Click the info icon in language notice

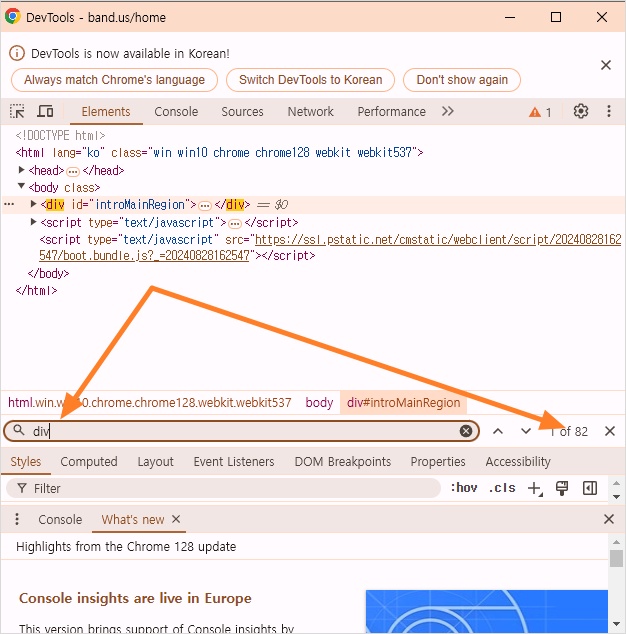(17, 53)
